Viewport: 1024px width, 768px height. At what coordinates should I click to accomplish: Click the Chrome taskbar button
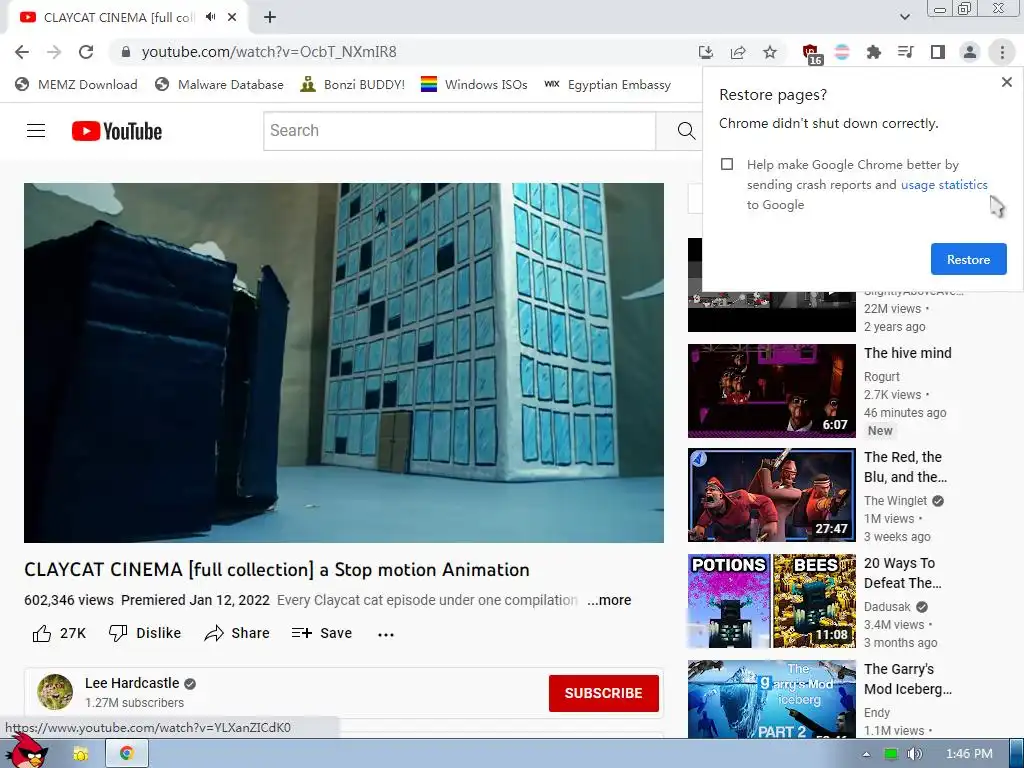127,754
